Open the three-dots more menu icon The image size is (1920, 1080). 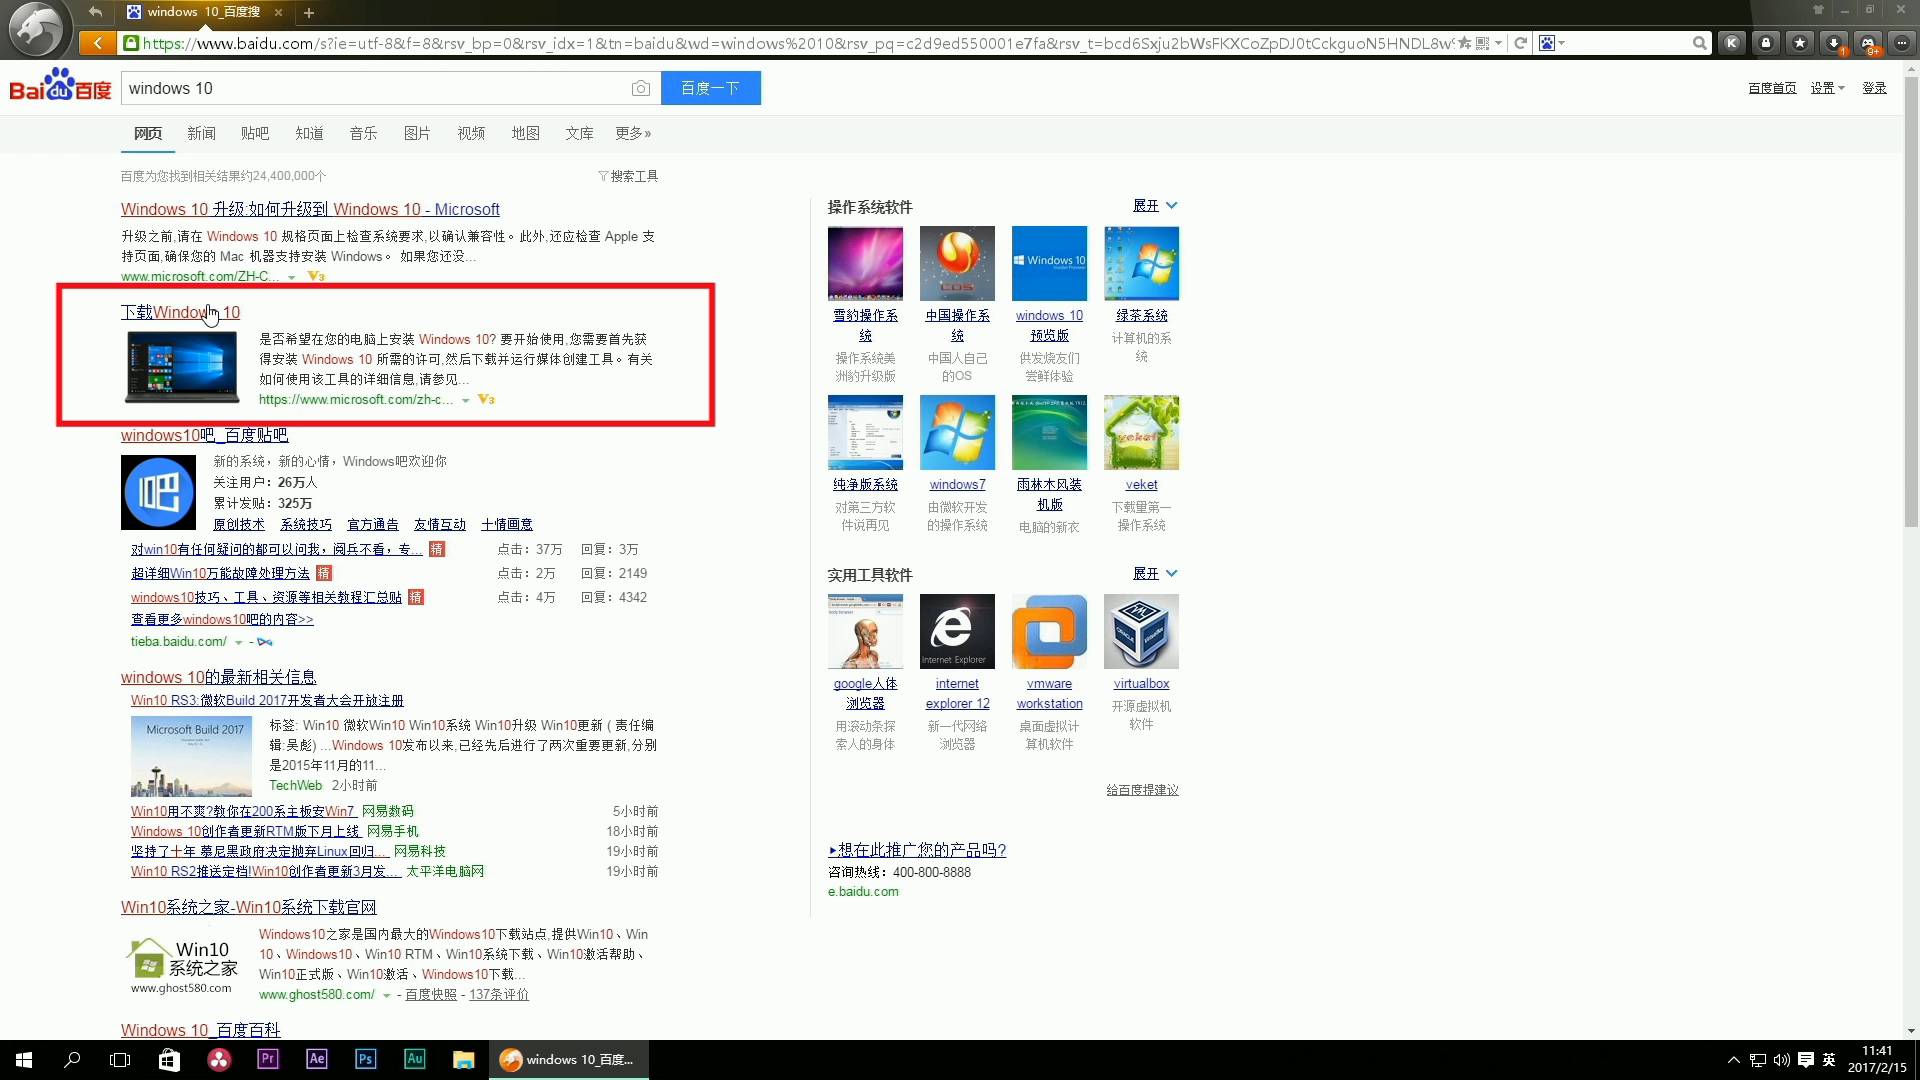coord(1901,43)
